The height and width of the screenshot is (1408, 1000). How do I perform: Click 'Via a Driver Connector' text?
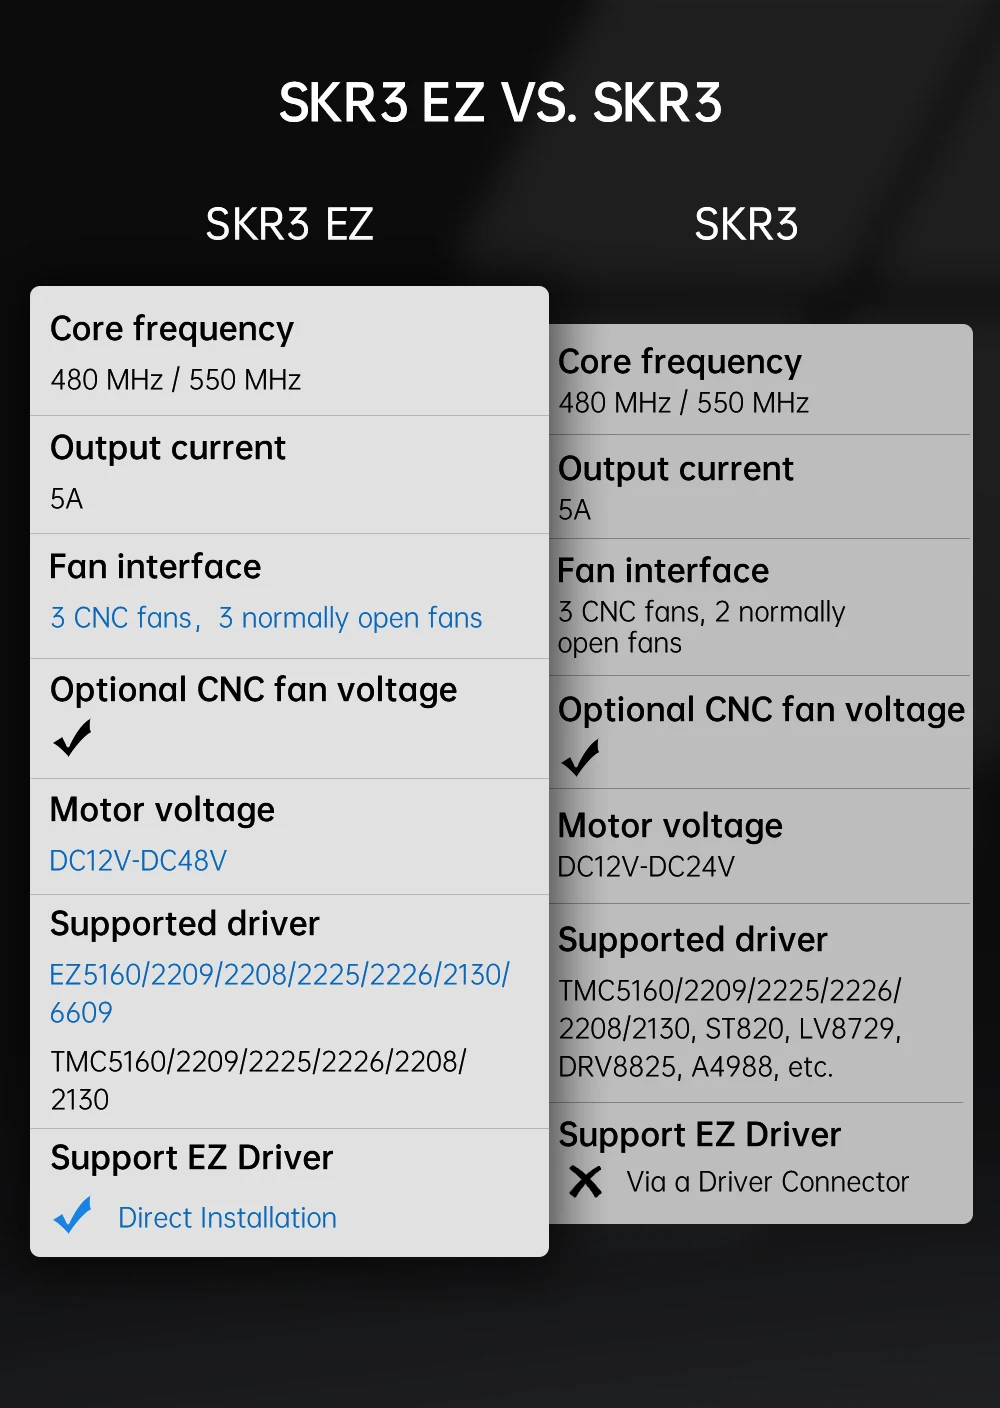pos(767,1182)
